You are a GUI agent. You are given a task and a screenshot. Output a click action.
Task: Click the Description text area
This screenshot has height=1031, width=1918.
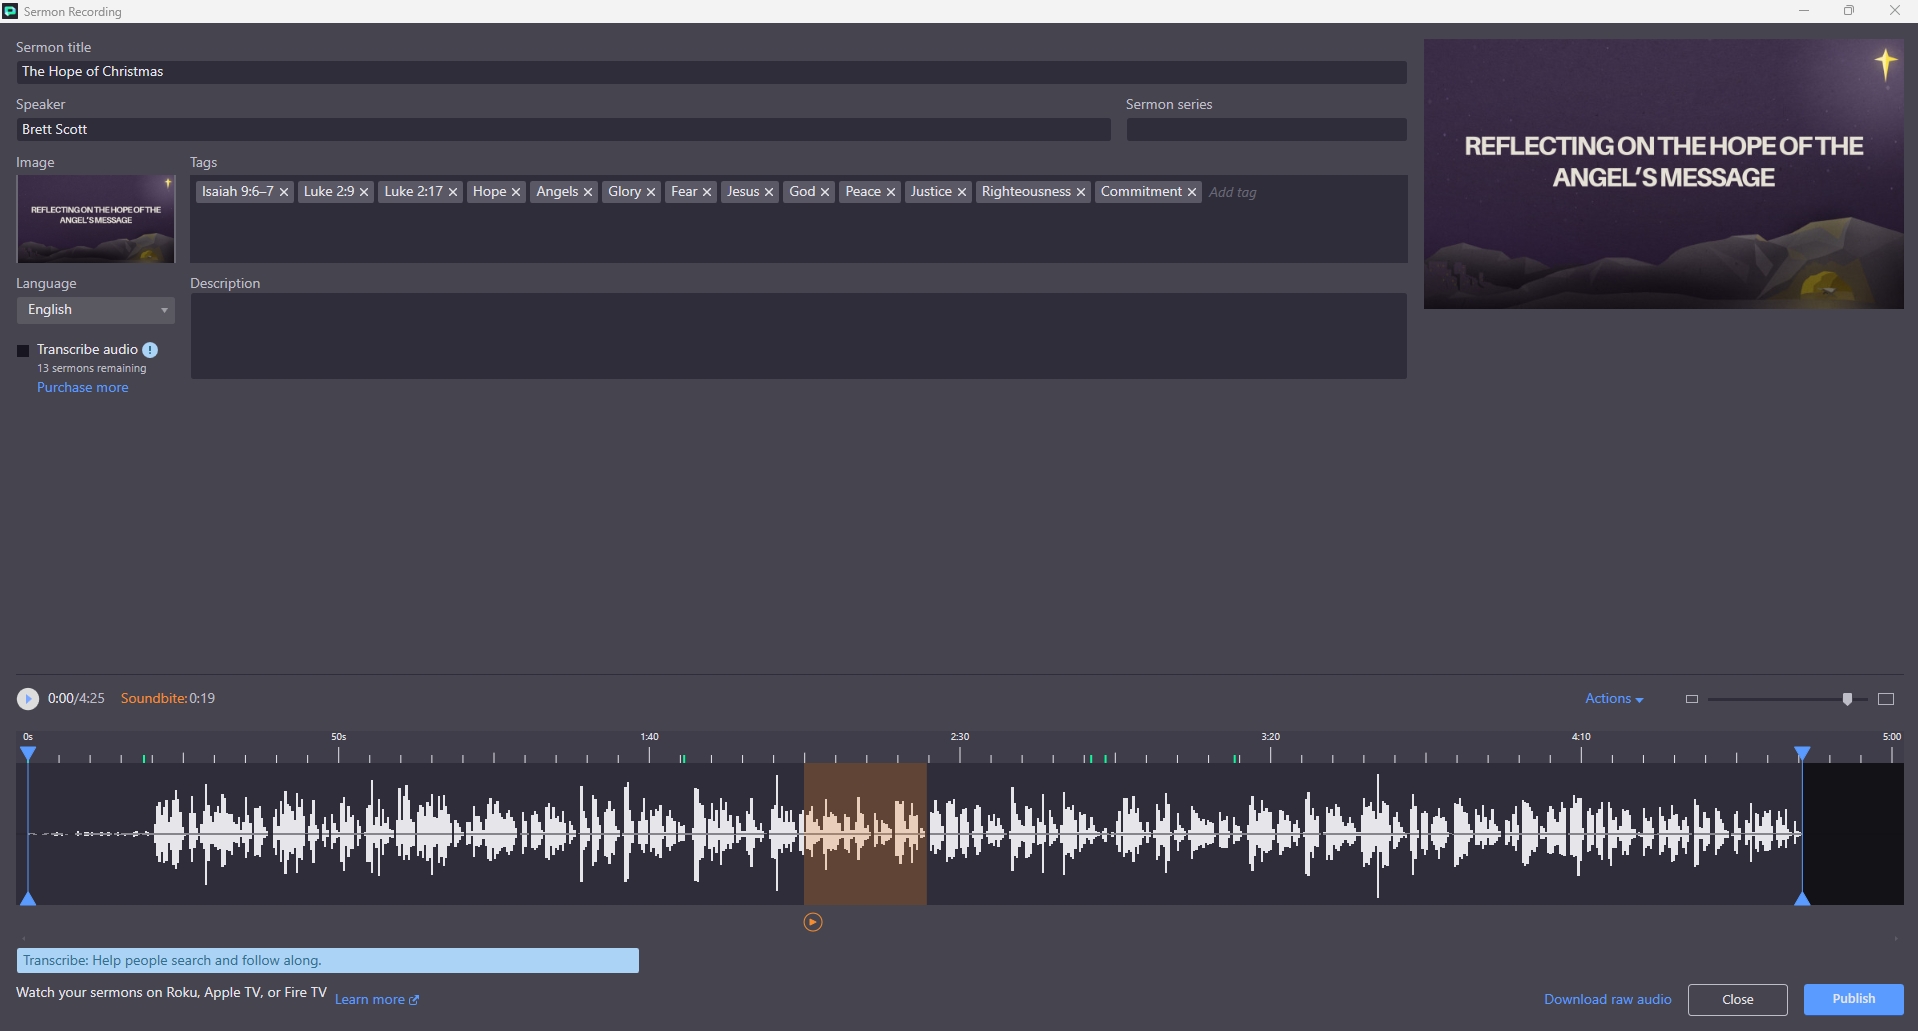click(798, 336)
